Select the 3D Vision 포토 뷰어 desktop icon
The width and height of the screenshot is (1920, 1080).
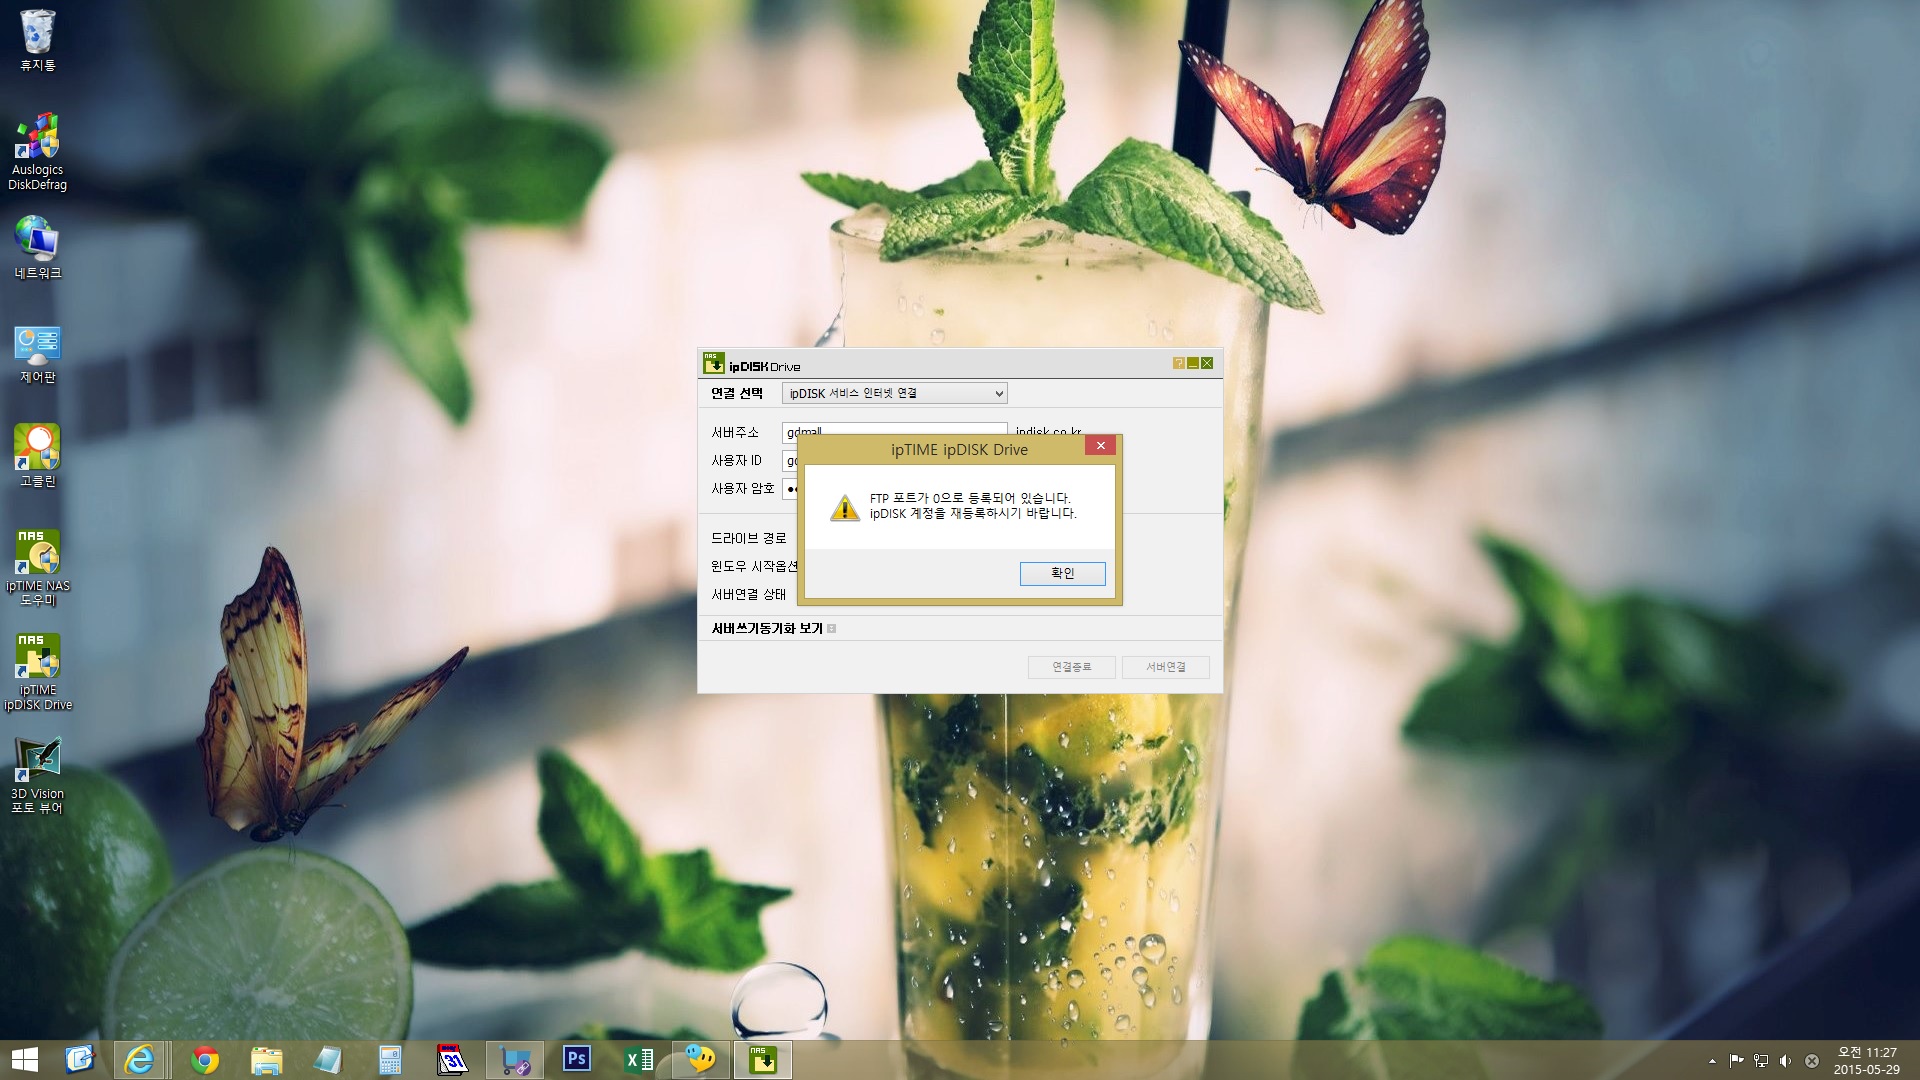pyautogui.click(x=38, y=776)
